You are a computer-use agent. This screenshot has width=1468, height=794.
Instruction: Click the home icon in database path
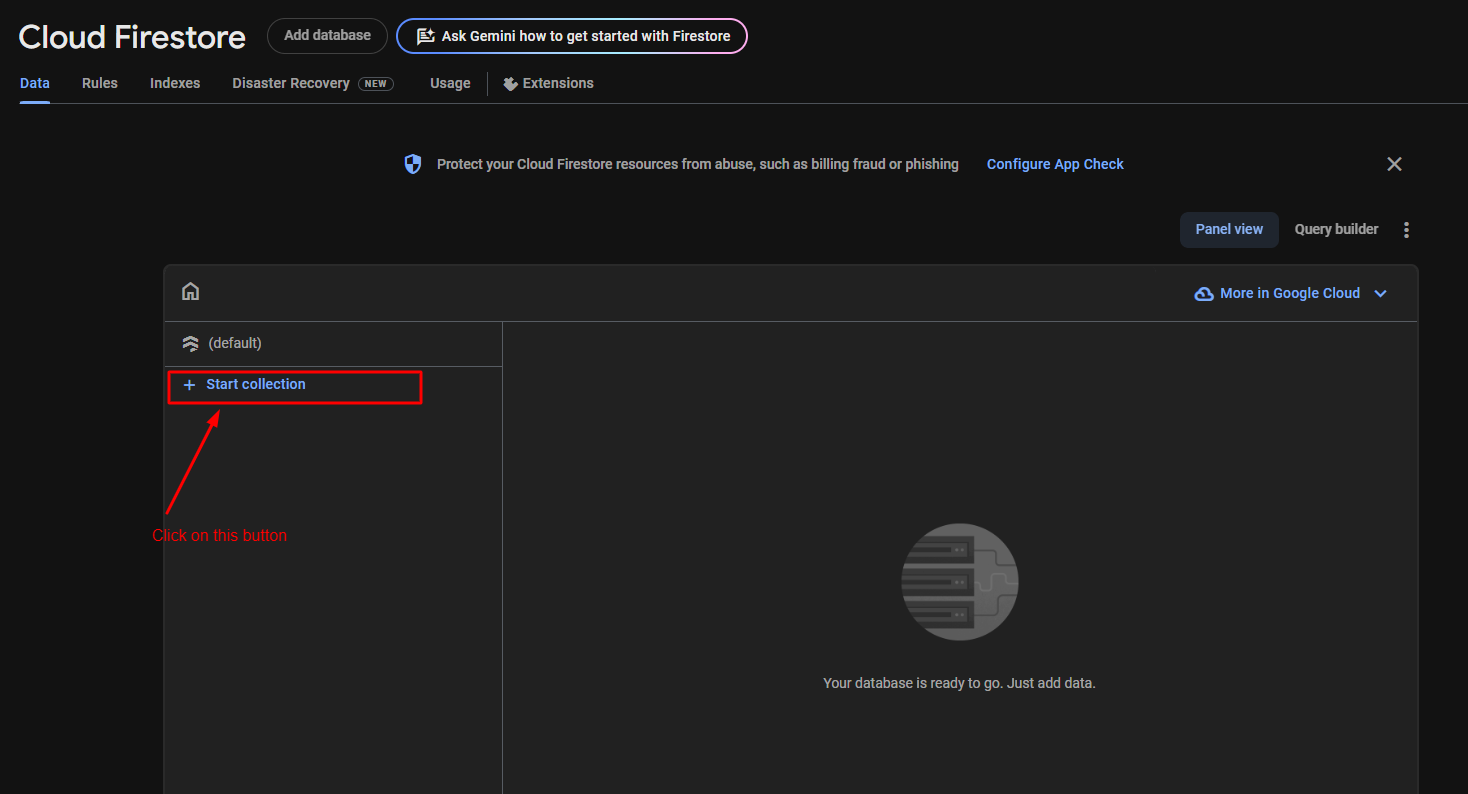point(190,292)
